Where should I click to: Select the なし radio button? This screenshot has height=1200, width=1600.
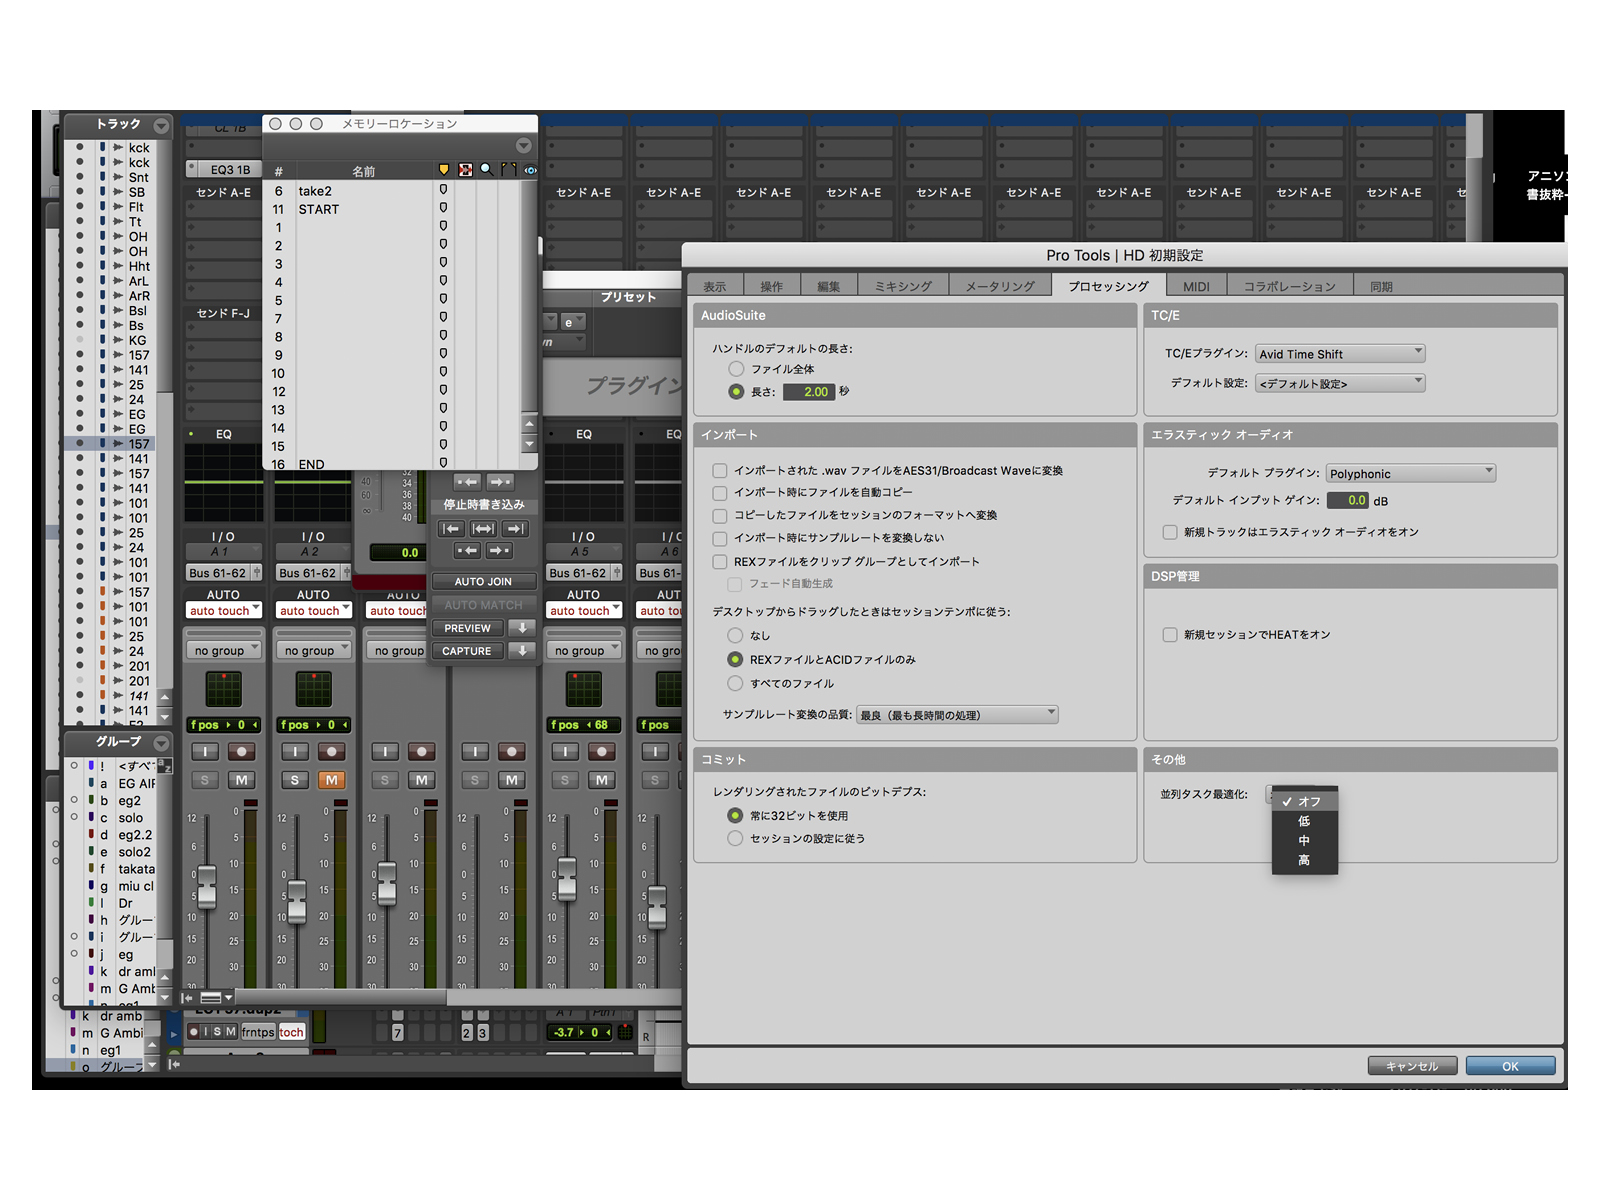click(735, 636)
